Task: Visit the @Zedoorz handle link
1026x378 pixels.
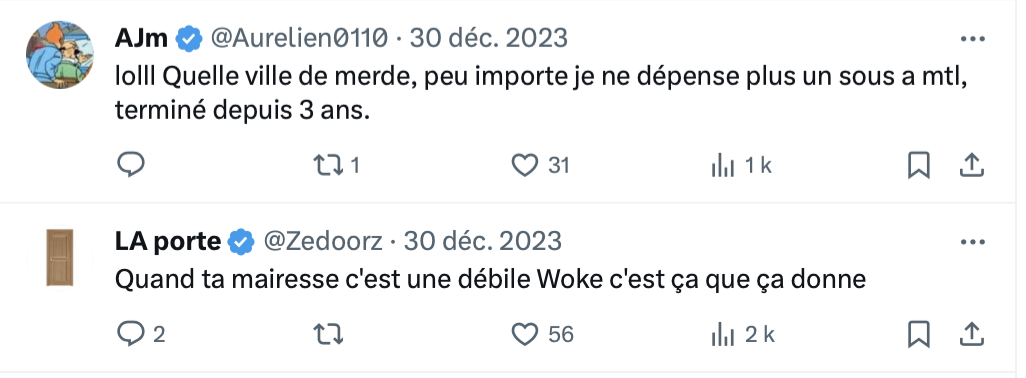Action: [323, 242]
